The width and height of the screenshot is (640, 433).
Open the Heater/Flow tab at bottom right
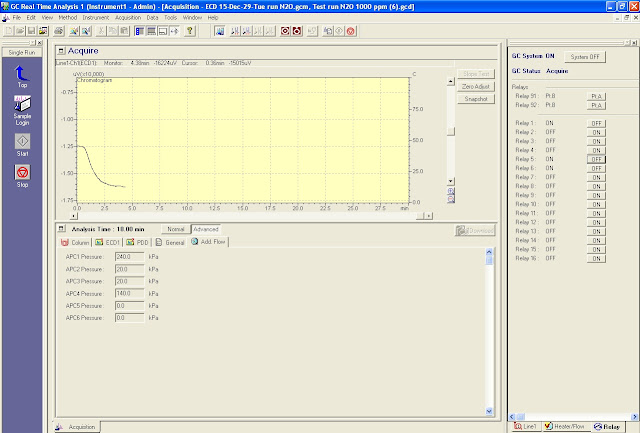click(565, 426)
